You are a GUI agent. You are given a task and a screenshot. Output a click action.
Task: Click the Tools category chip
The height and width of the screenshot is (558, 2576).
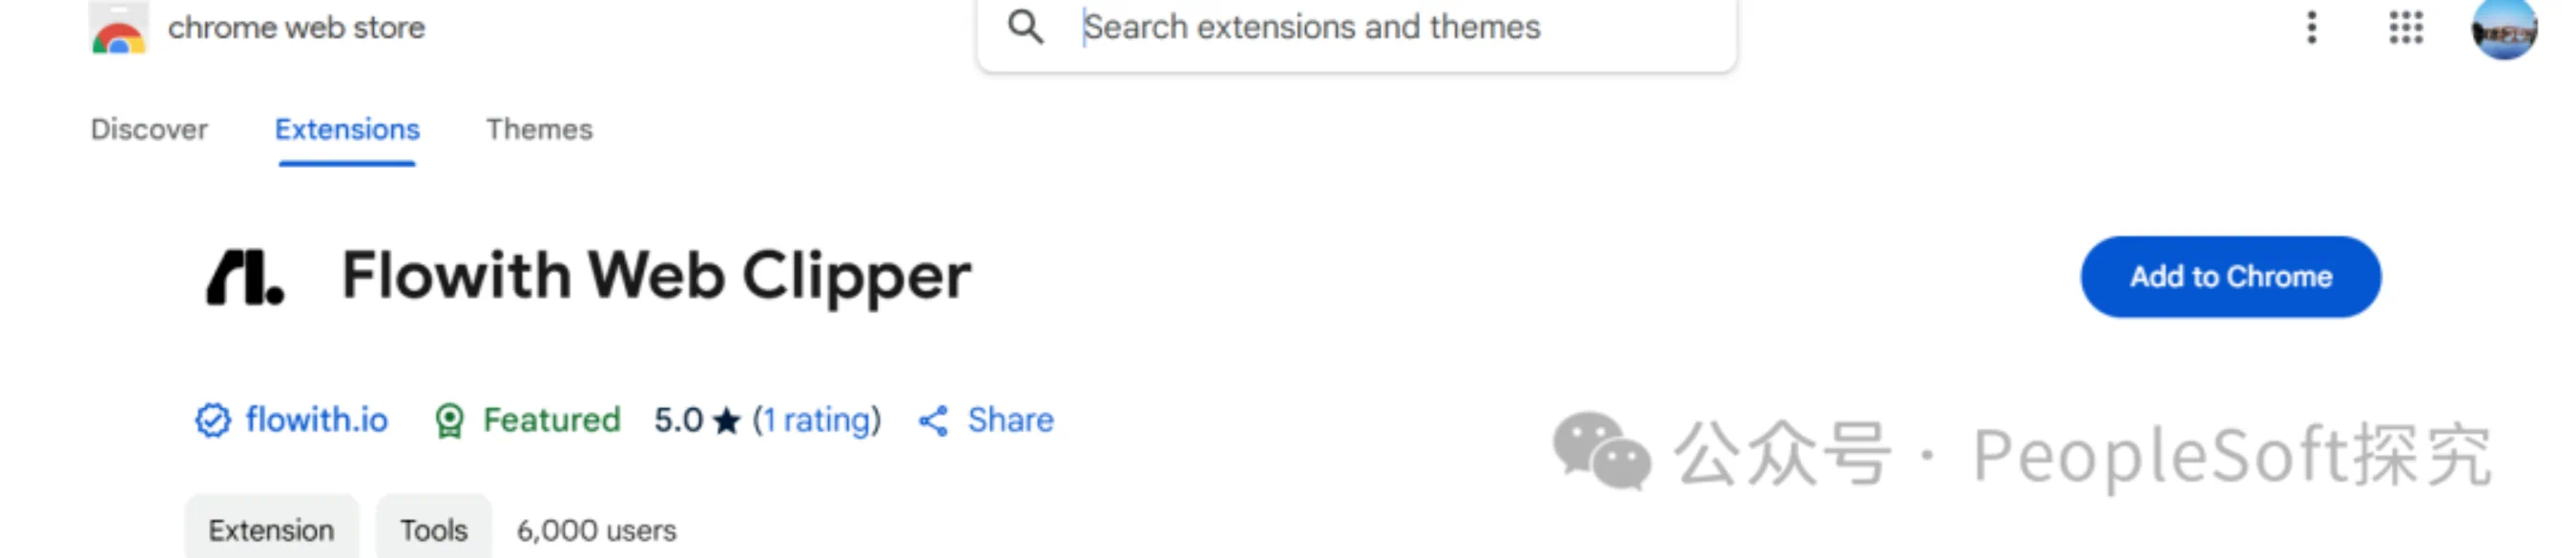tap(434, 530)
